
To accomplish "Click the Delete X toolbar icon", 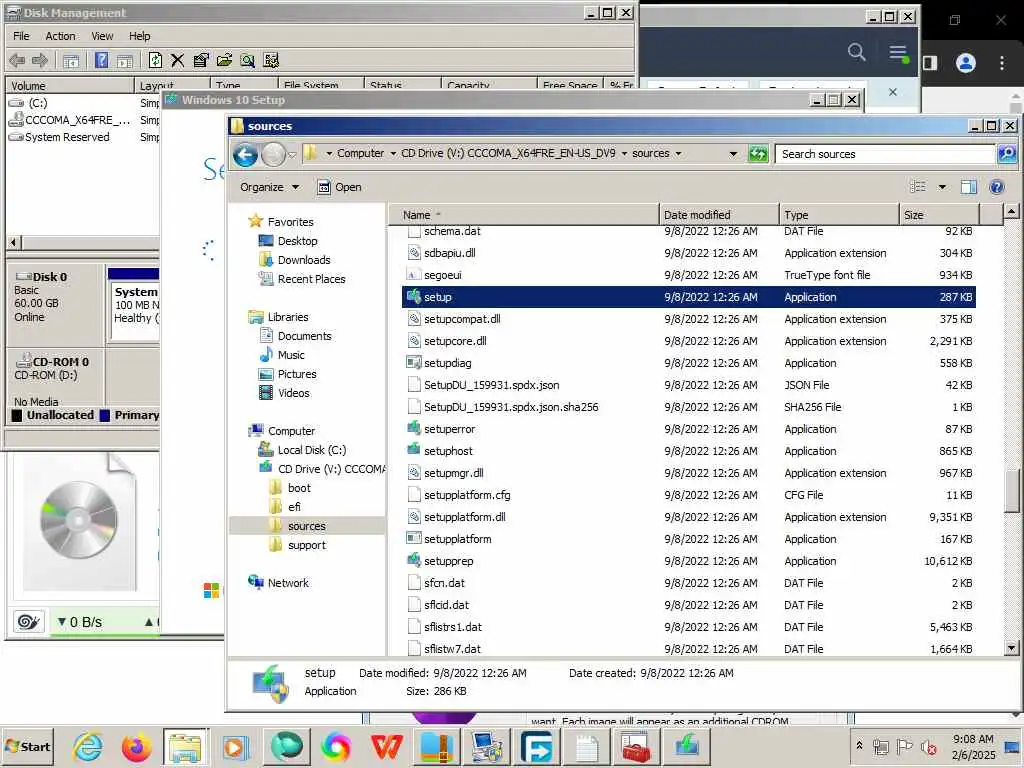I will click(178, 61).
